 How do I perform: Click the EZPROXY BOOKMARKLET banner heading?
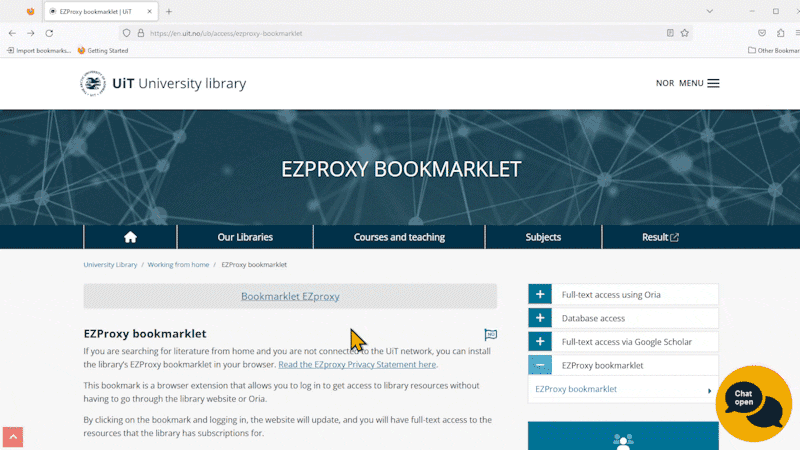click(401, 169)
